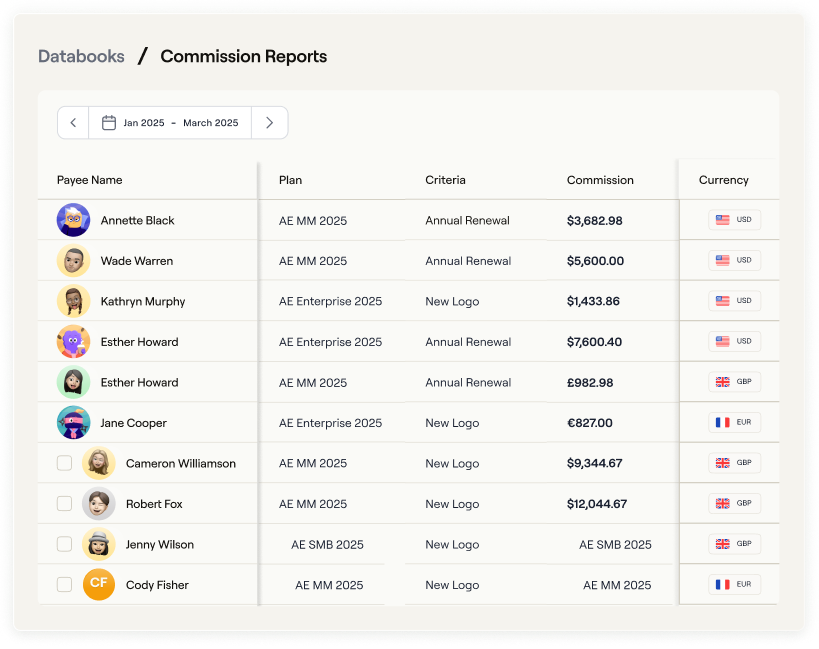Sort by Plan column header
This screenshot has height=649, width=819.
[x=290, y=180]
